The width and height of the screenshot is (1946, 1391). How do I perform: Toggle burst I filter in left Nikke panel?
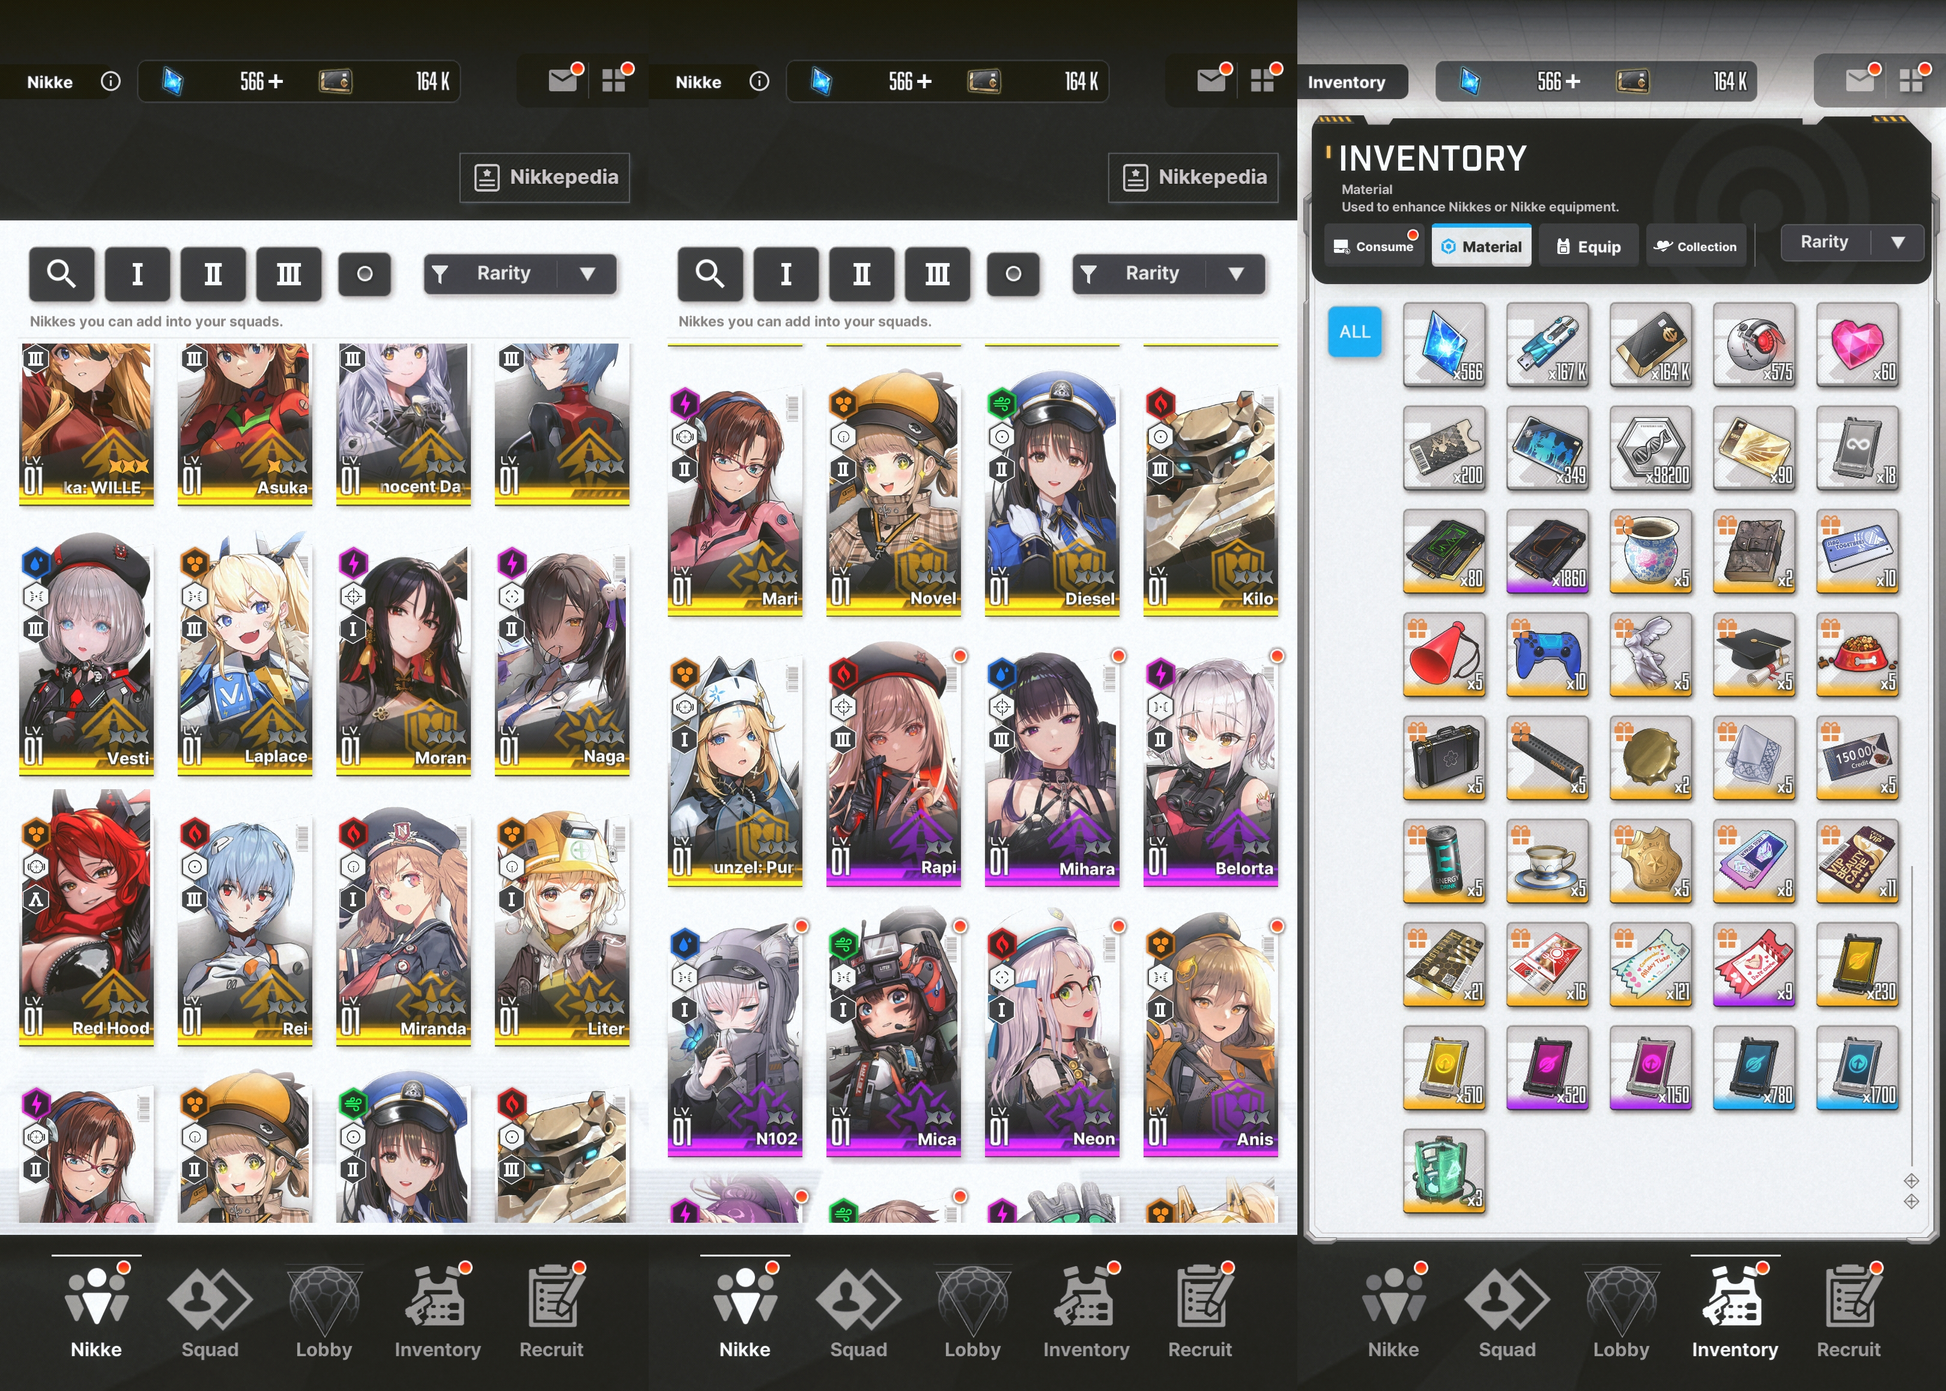pyautogui.click(x=137, y=273)
